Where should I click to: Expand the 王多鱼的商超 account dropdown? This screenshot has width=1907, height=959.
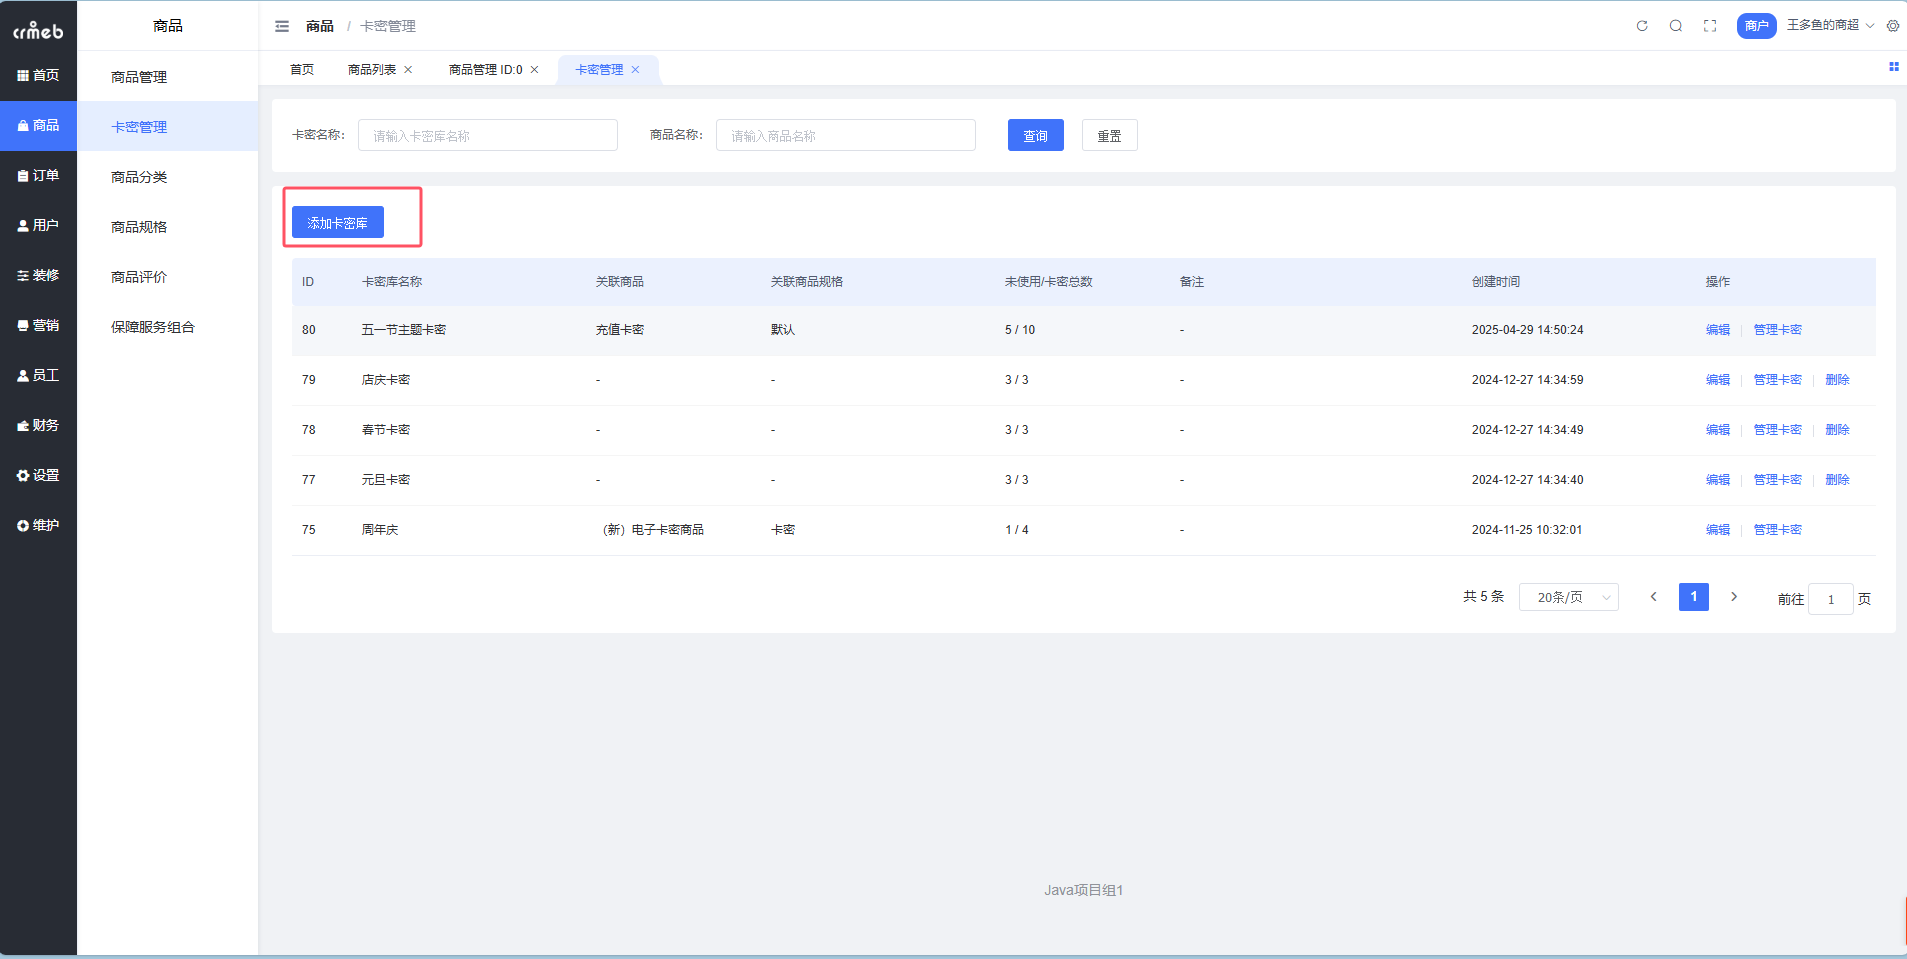(x=1829, y=25)
